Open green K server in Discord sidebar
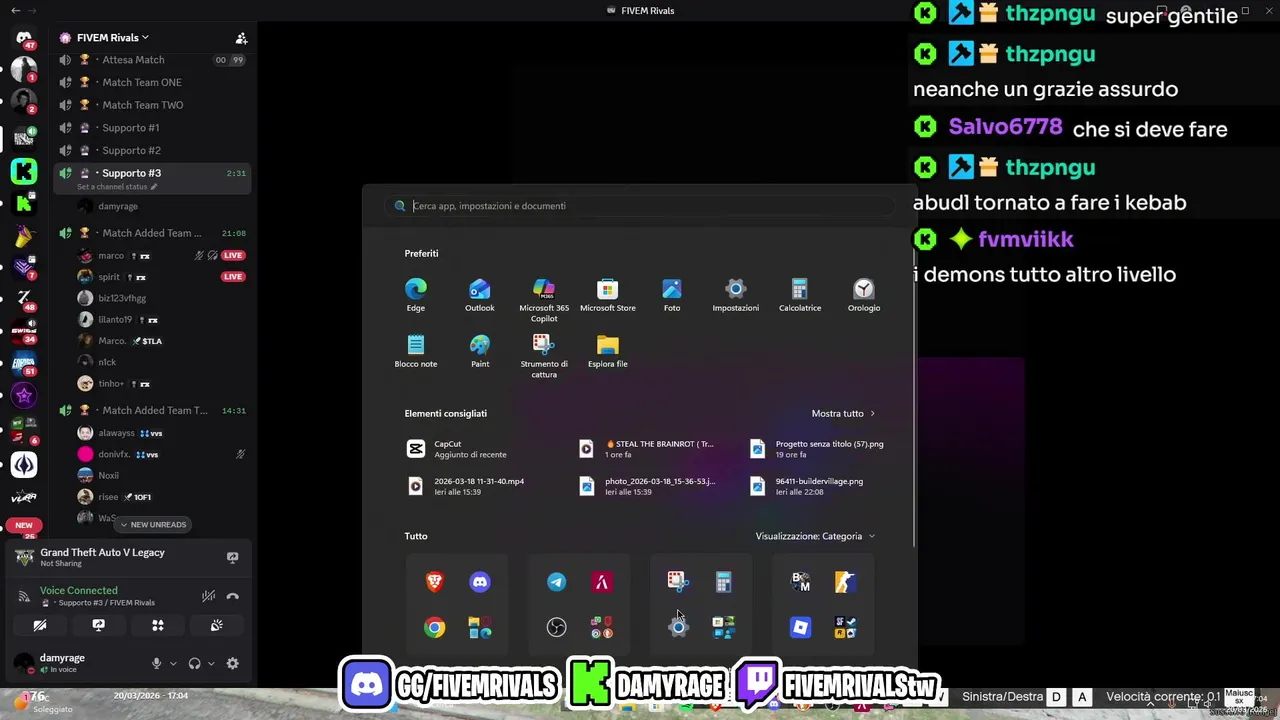 coord(24,171)
